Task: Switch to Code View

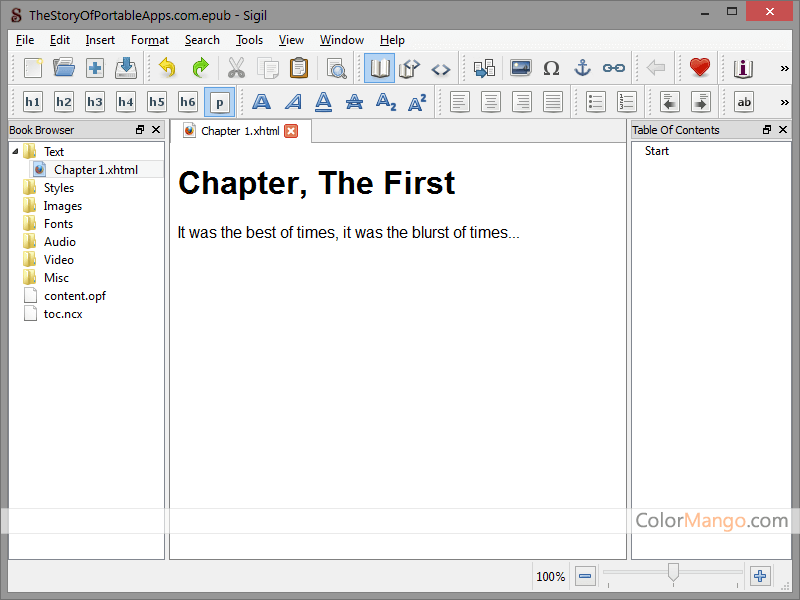Action: (x=441, y=68)
